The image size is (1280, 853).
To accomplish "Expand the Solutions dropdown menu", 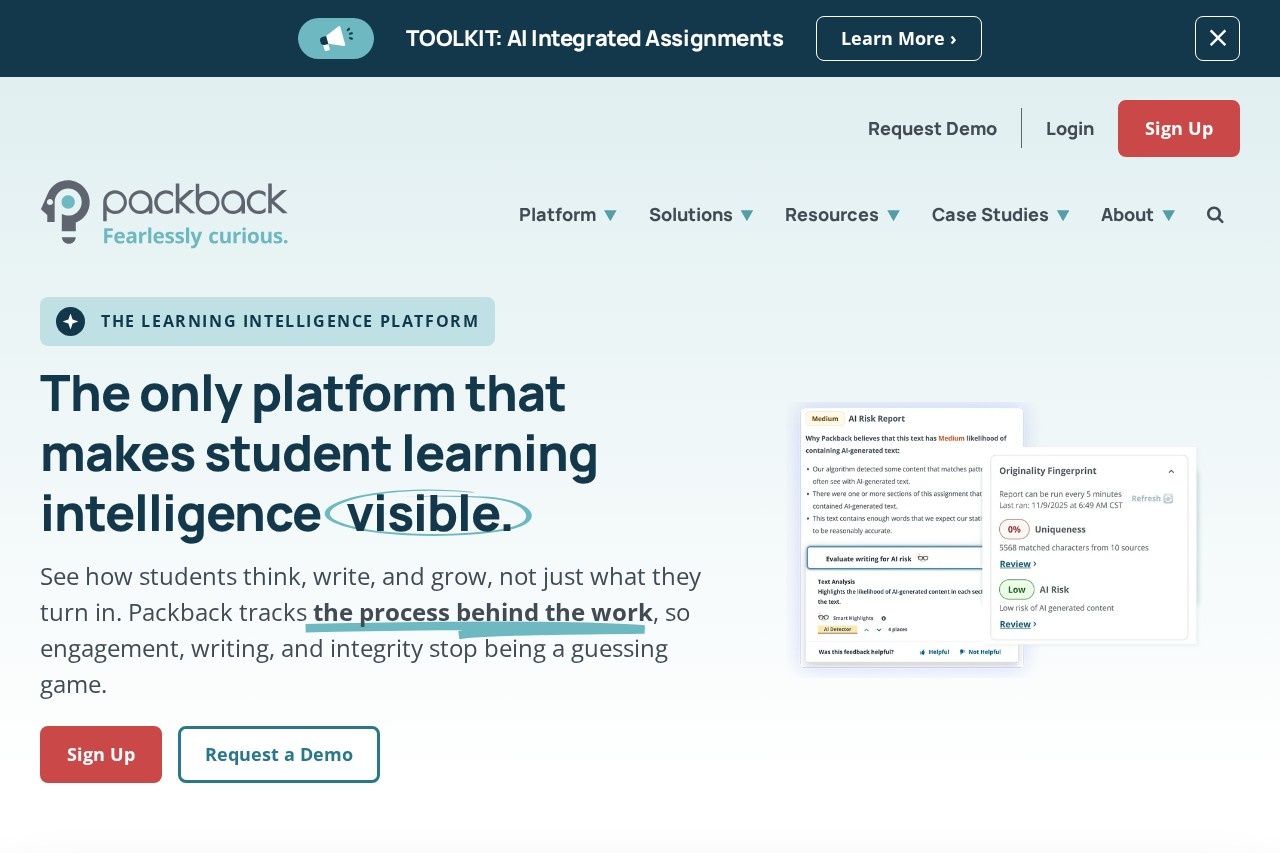I will click(701, 215).
